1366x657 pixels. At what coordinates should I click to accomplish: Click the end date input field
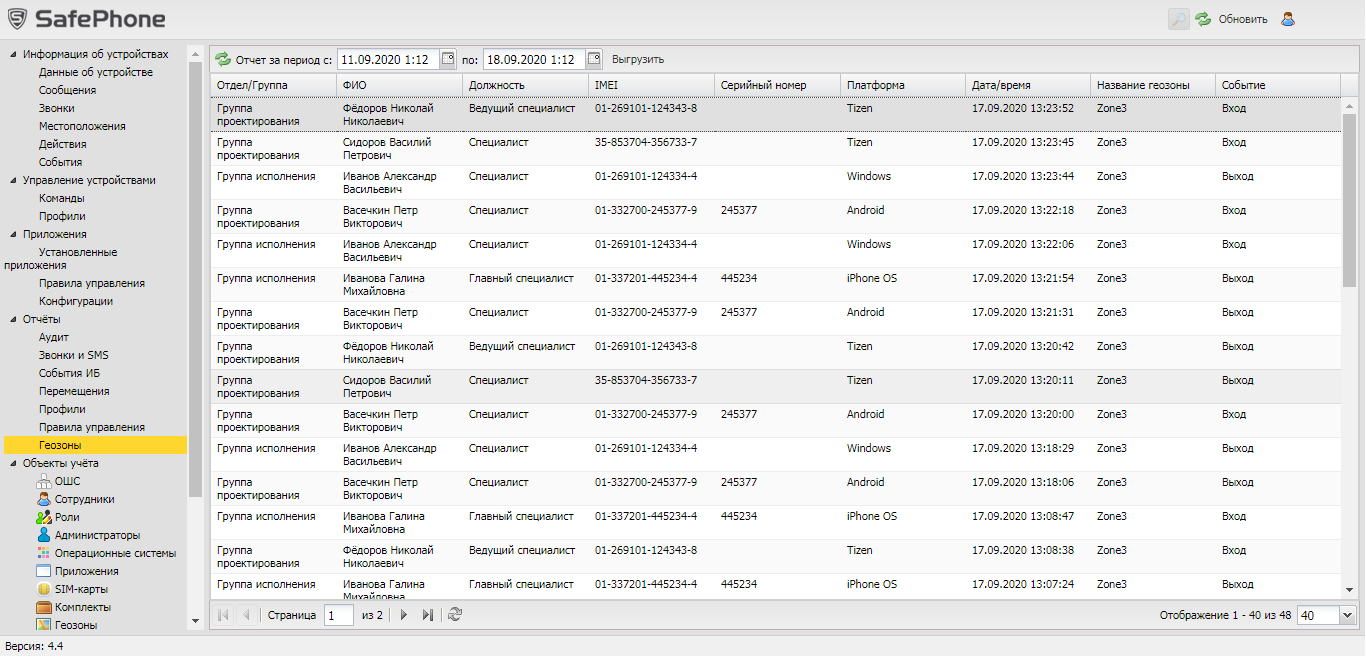coord(534,59)
